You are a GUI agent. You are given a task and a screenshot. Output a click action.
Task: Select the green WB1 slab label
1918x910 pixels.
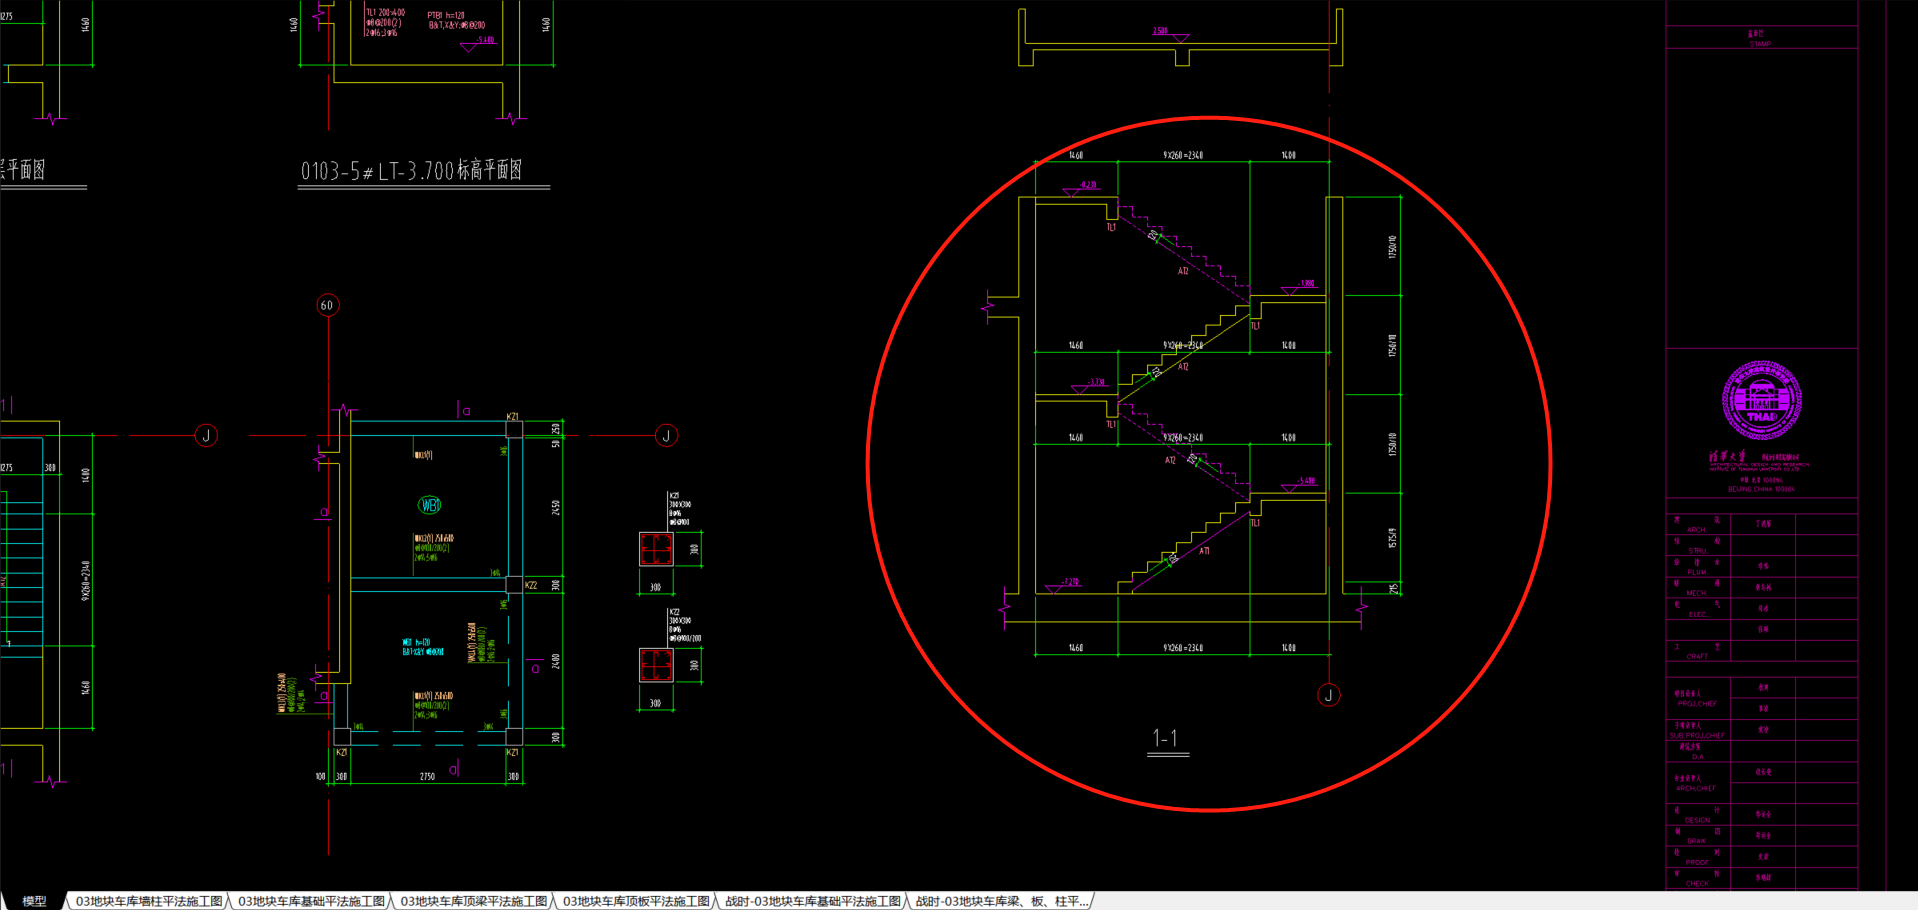[x=429, y=505]
